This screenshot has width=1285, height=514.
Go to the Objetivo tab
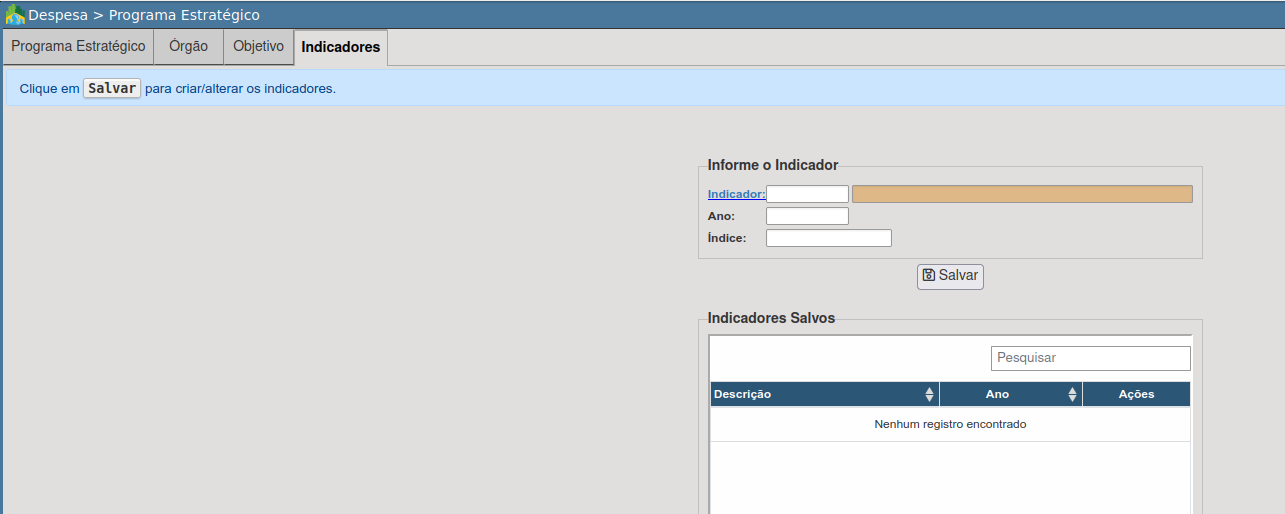click(258, 47)
